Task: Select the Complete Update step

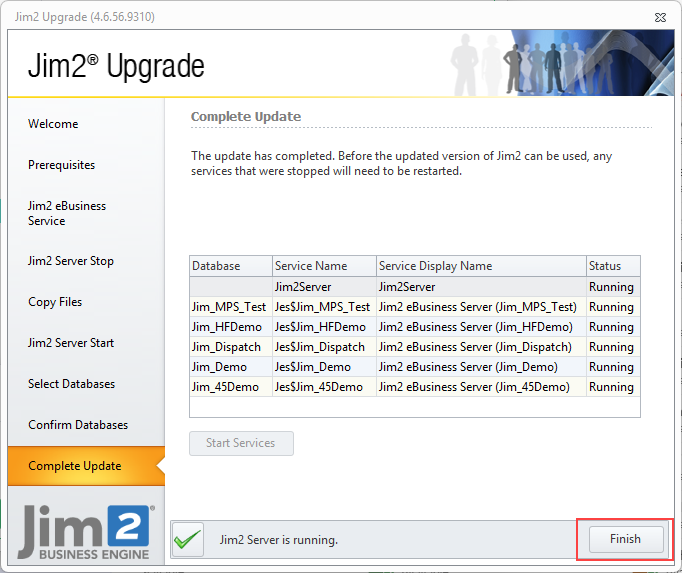Action: 86,466
